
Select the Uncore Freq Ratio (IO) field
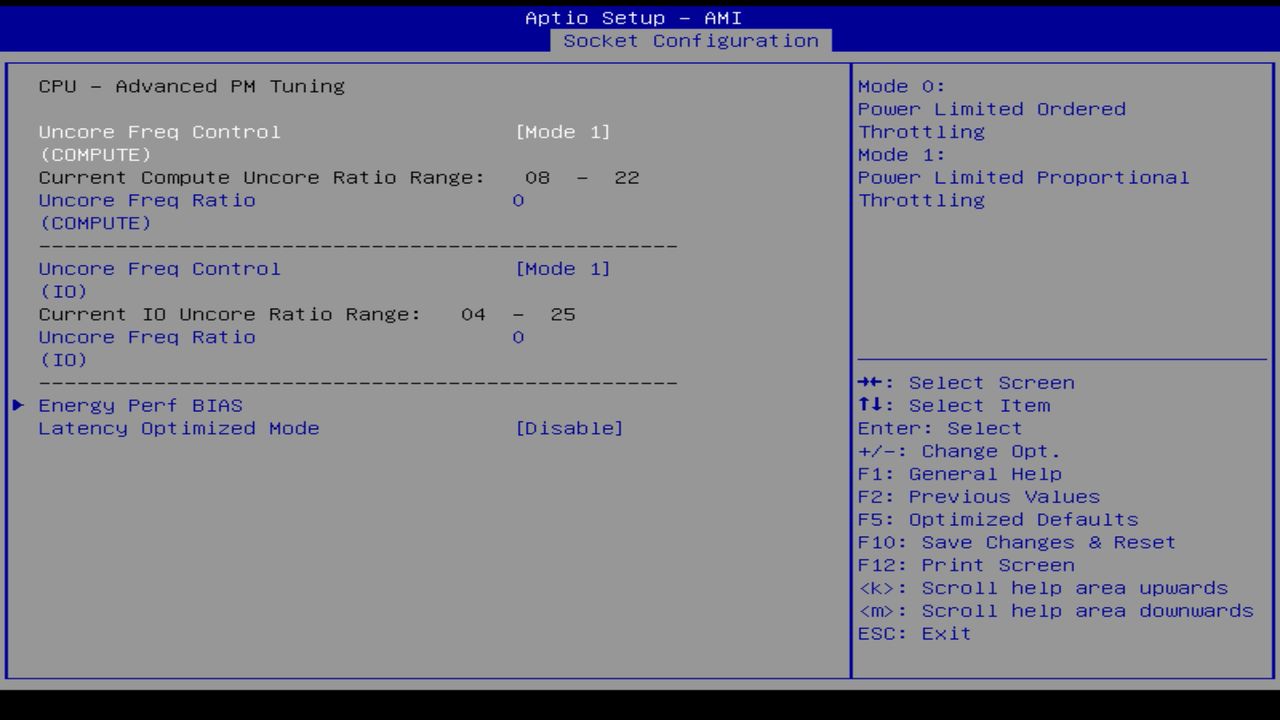(146, 337)
